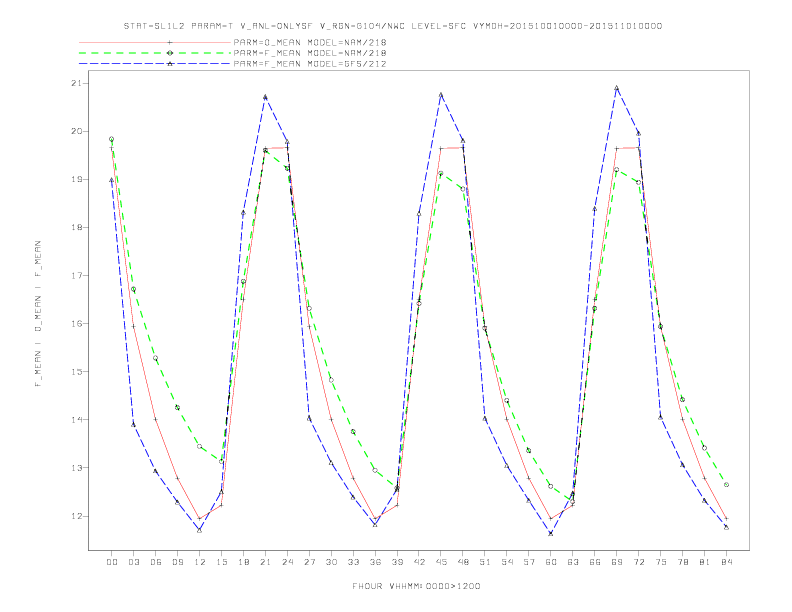Select legend text PARM=F_MEAN MODEL=GFS/212

click(x=310, y=64)
